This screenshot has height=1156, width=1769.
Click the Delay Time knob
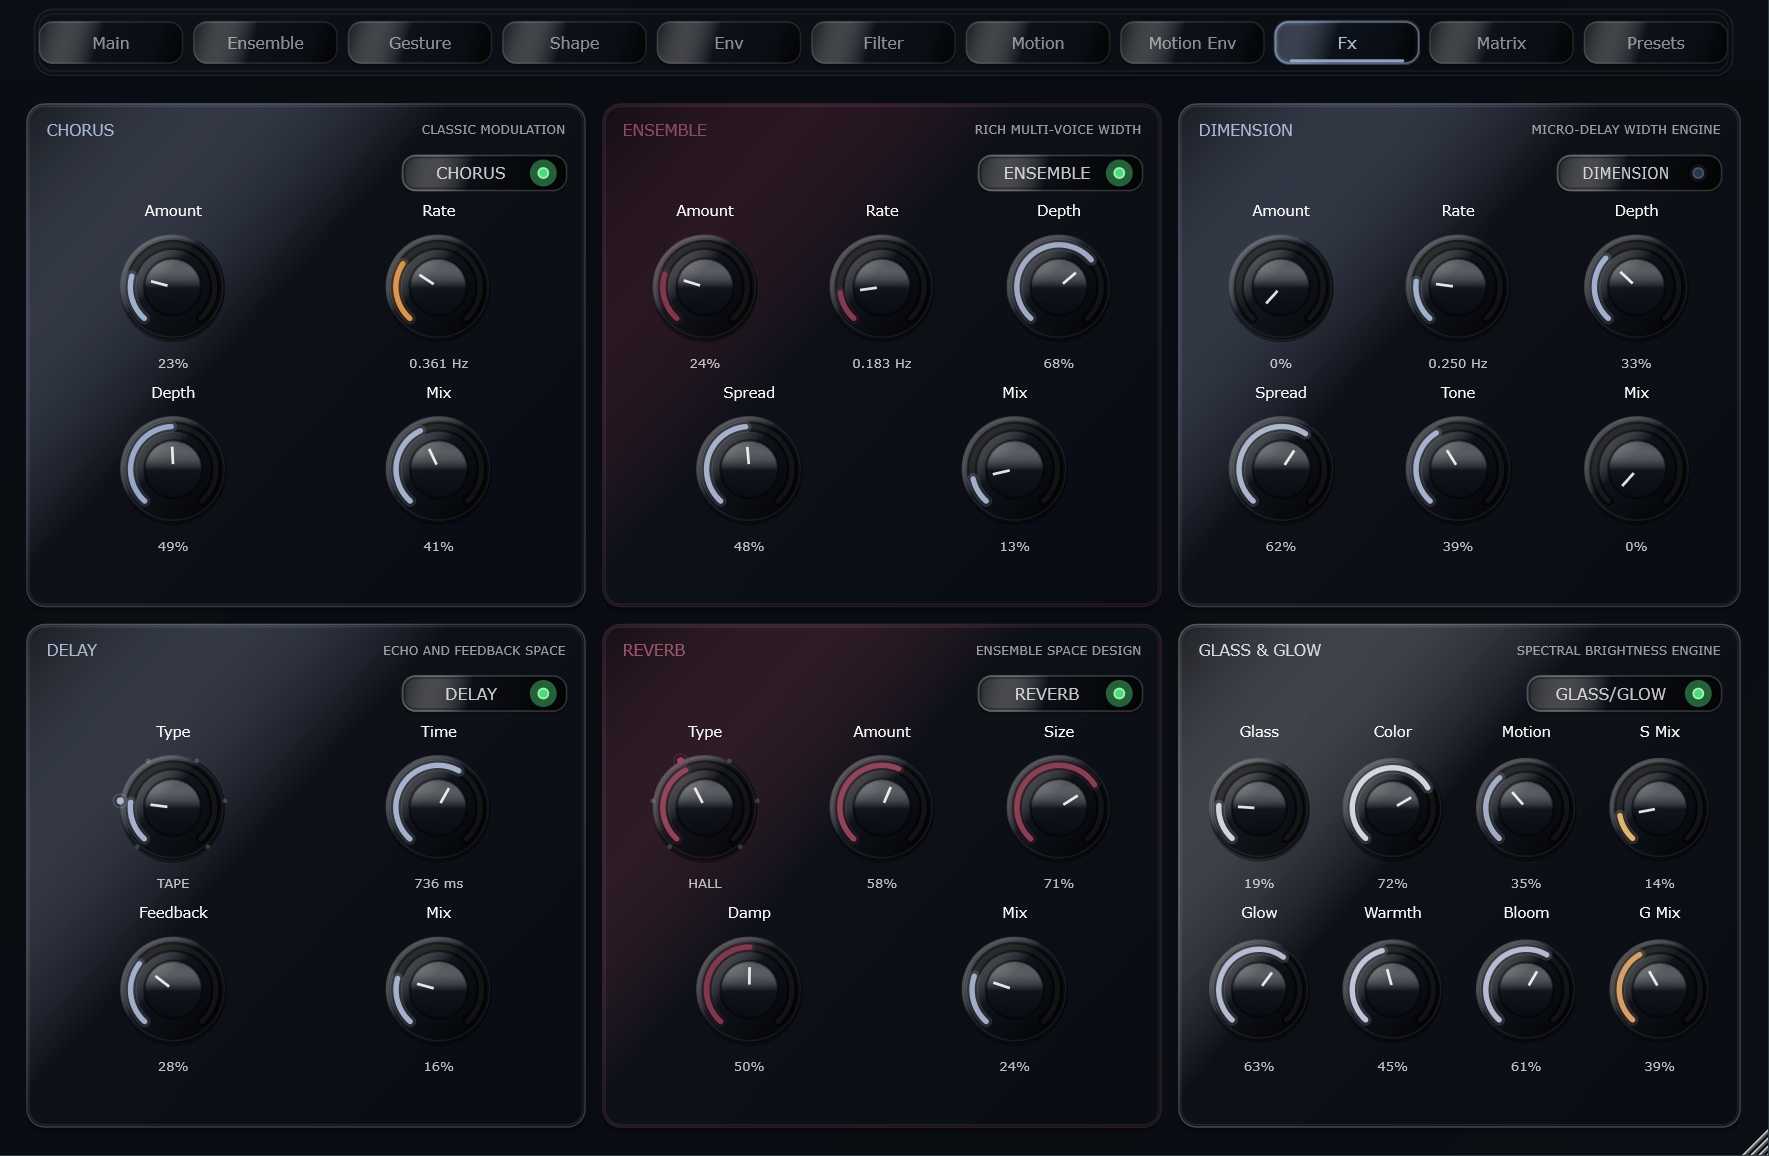[438, 808]
